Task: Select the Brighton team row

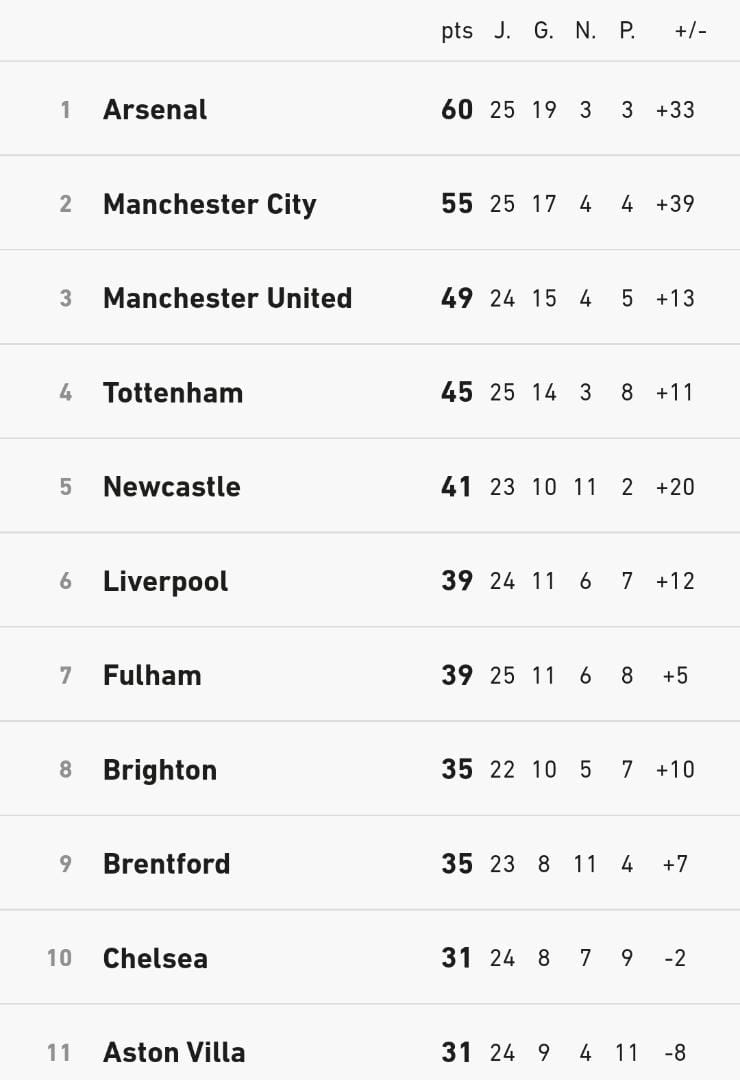Action: pyautogui.click(x=160, y=770)
